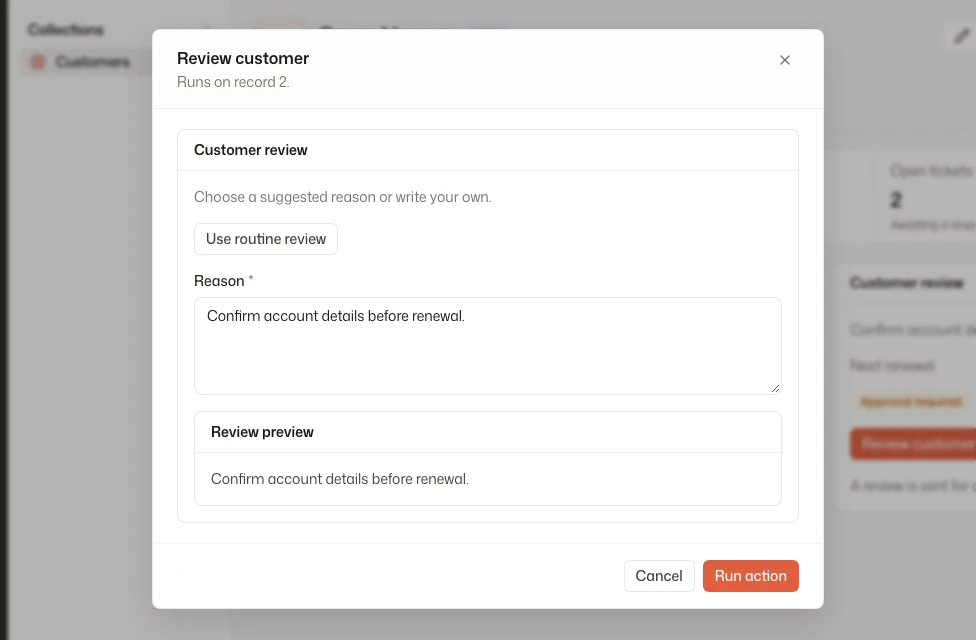Click the Review customer dialog title
Image resolution: width=976 pixels, height=640 pixels.
click(x=243, y=59)
